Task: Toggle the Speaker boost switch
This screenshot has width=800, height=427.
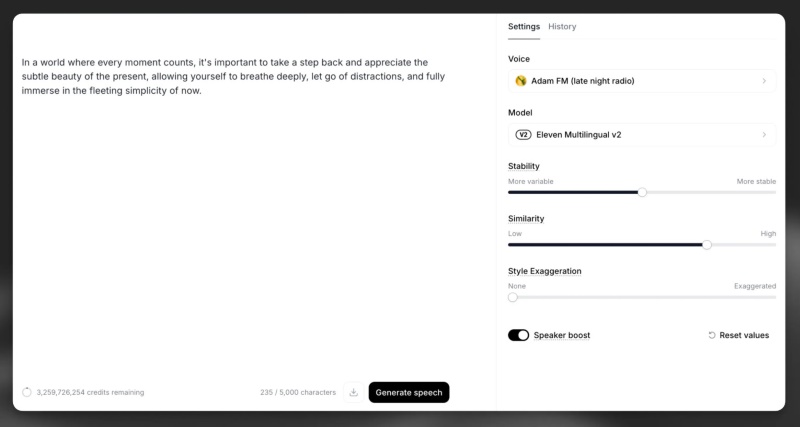Action: [518, 335]
